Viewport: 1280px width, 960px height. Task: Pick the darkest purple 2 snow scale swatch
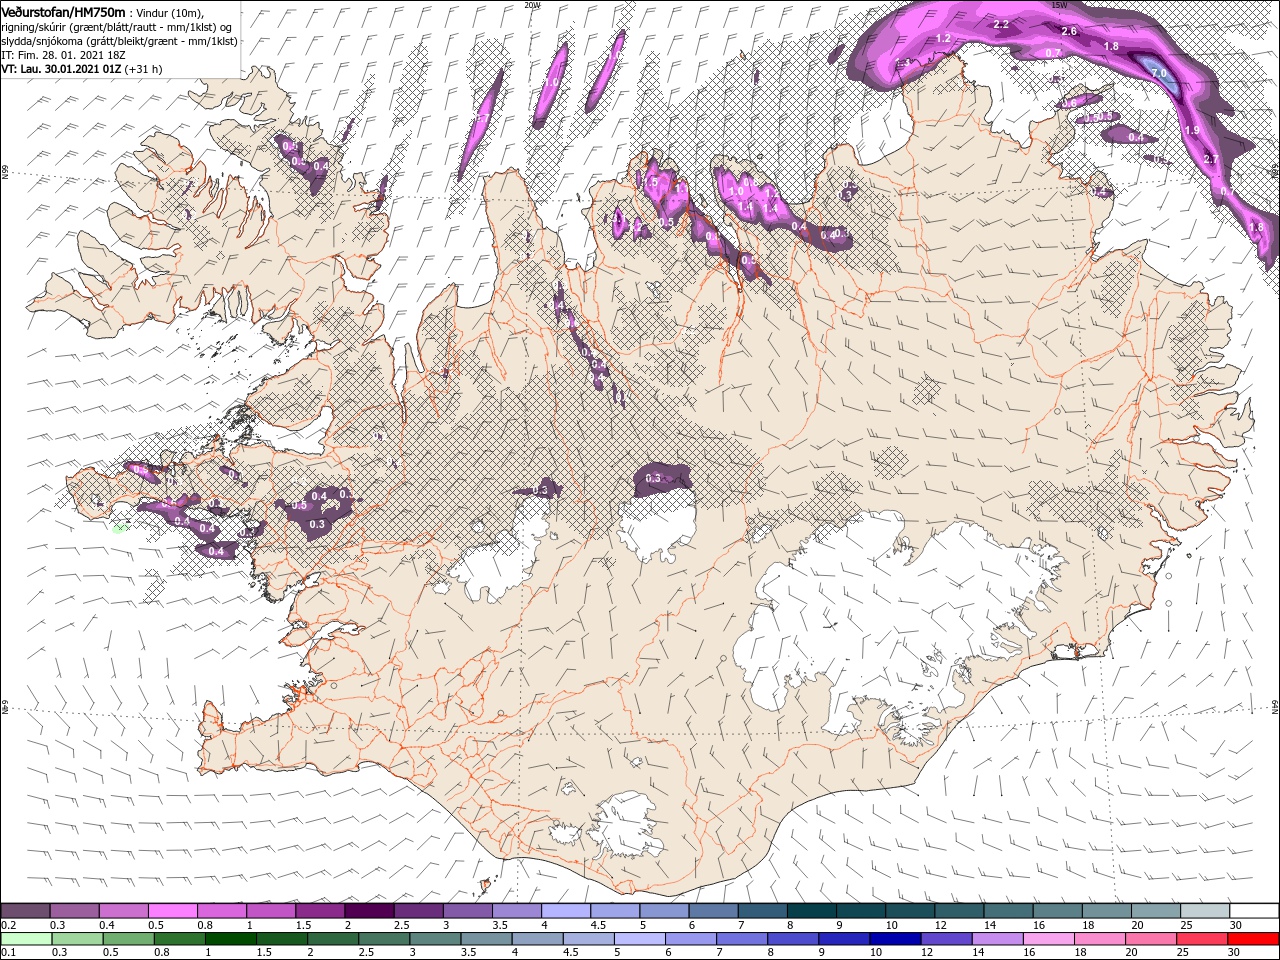point(369,911)
